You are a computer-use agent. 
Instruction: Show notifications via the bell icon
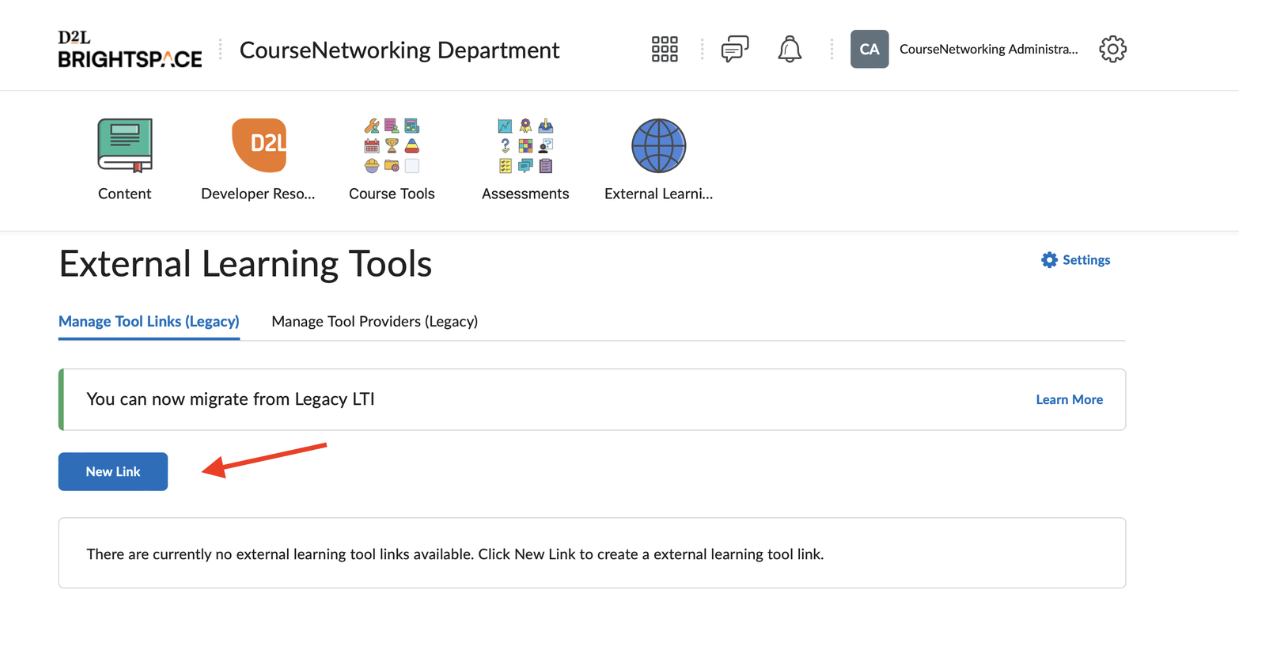tap(790, 49)
